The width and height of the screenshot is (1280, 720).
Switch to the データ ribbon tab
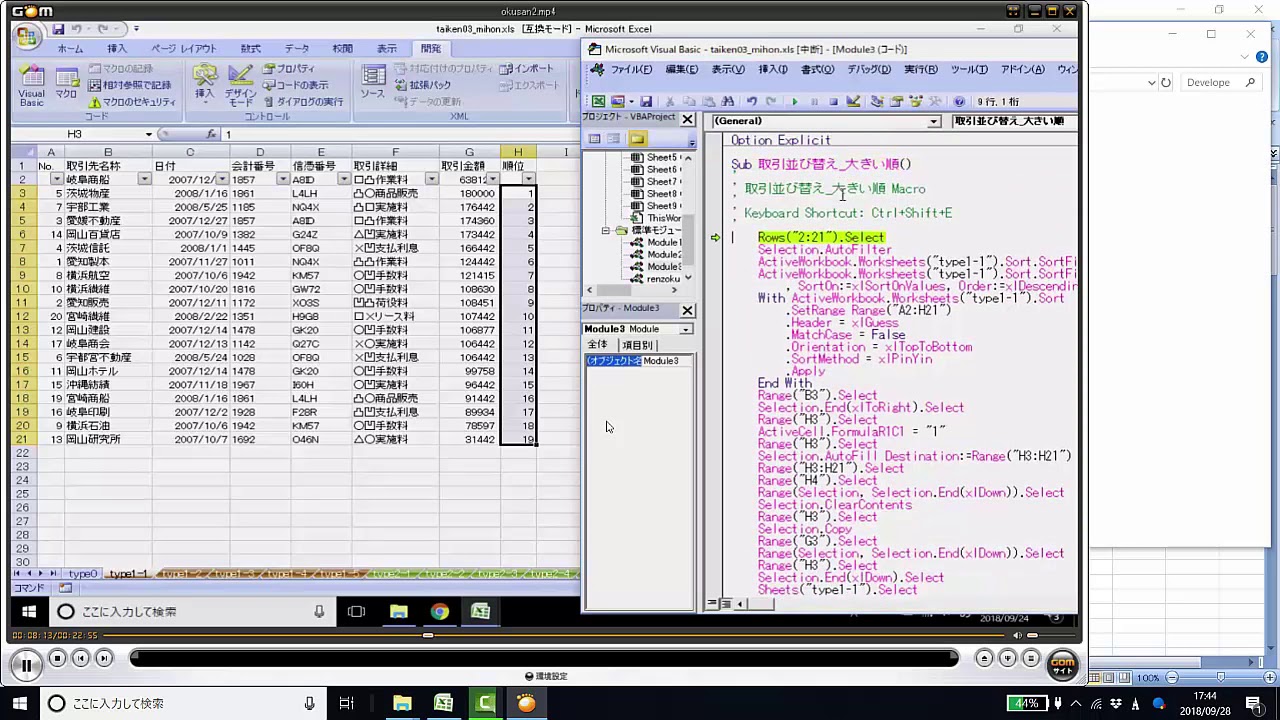click(297, 49)
